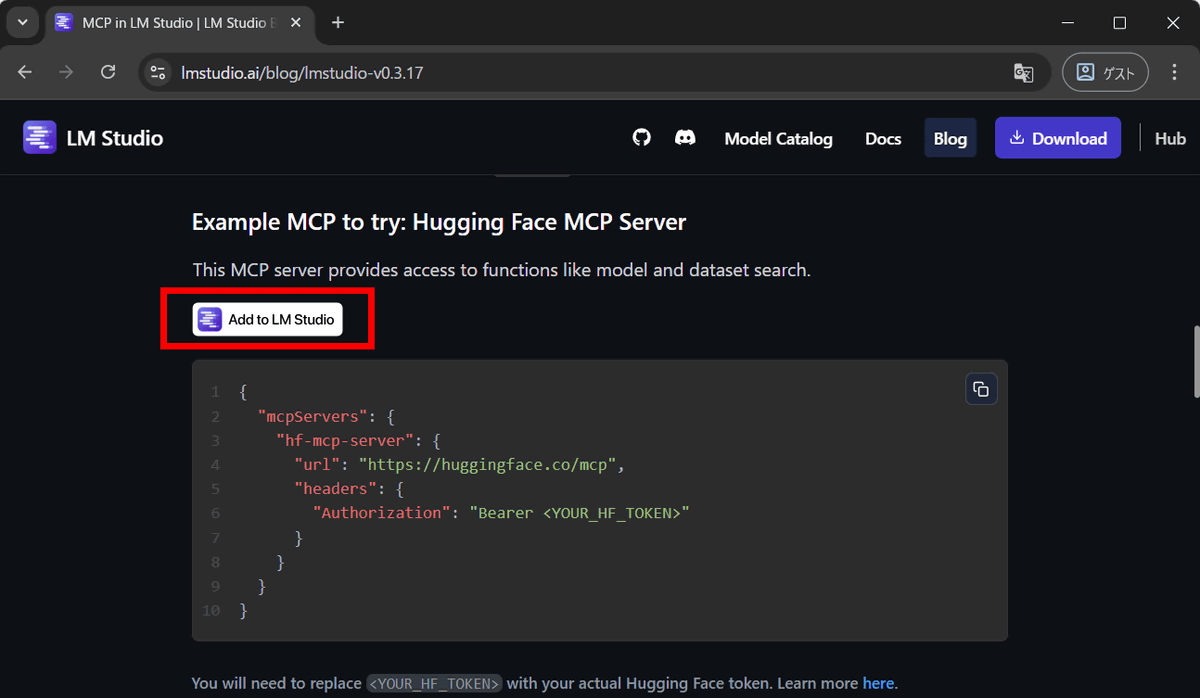
Task: Open the Docs menu item
Action: pyautogui.click(x=883, y=138)
